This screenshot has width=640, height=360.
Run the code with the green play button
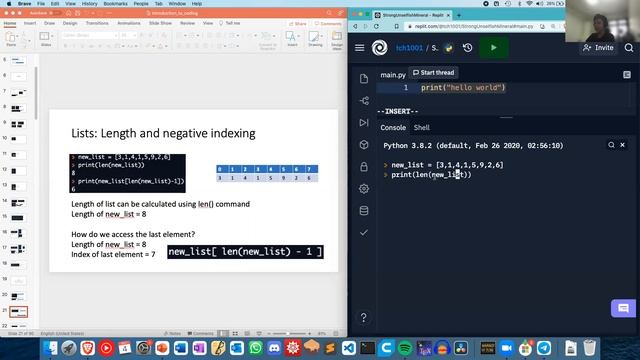point(493,48)
